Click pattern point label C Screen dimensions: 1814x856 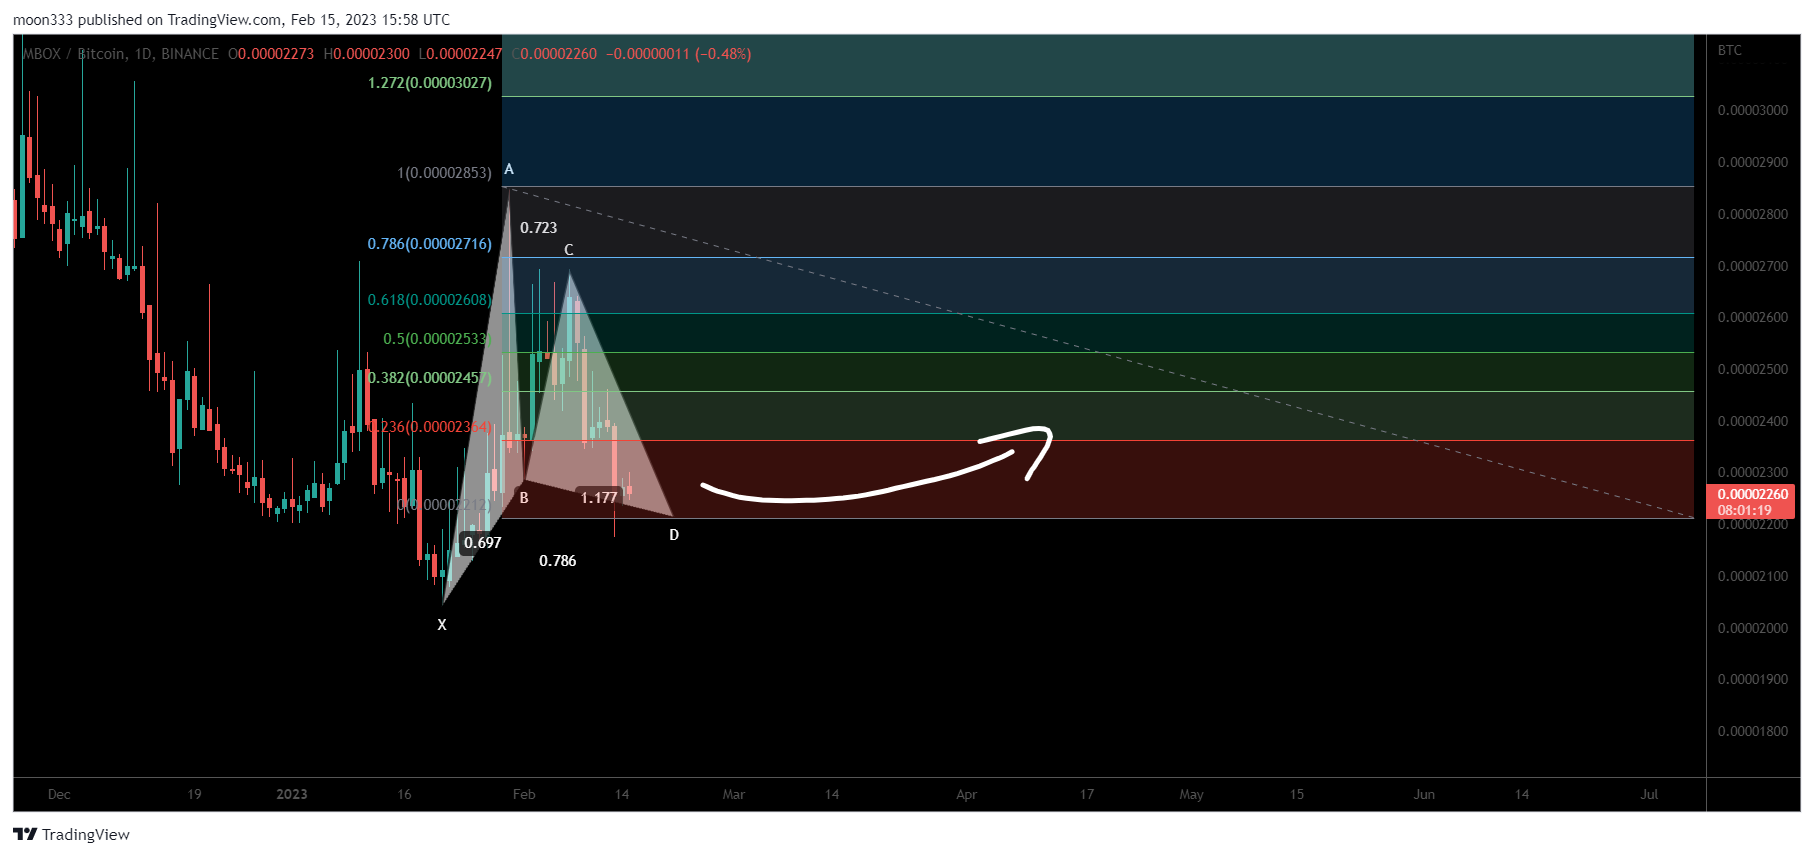pyautogui.click(x=569, y=250)
